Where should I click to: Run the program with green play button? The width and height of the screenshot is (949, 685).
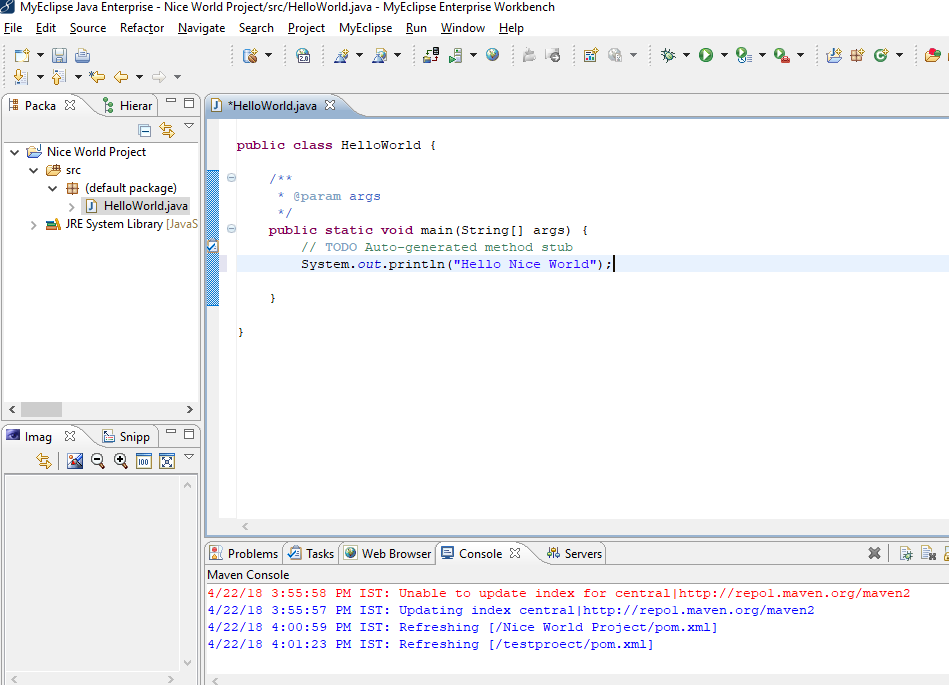point(706,56)
